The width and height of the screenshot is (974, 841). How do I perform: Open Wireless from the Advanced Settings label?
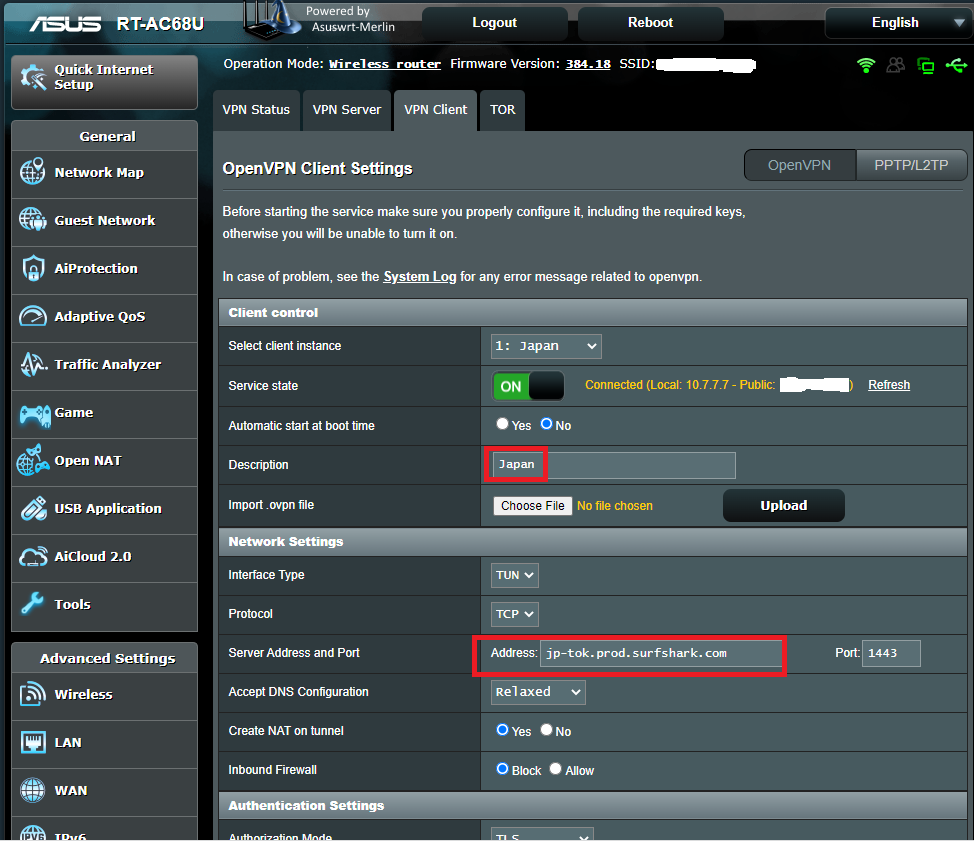click(x=84, y=694)
